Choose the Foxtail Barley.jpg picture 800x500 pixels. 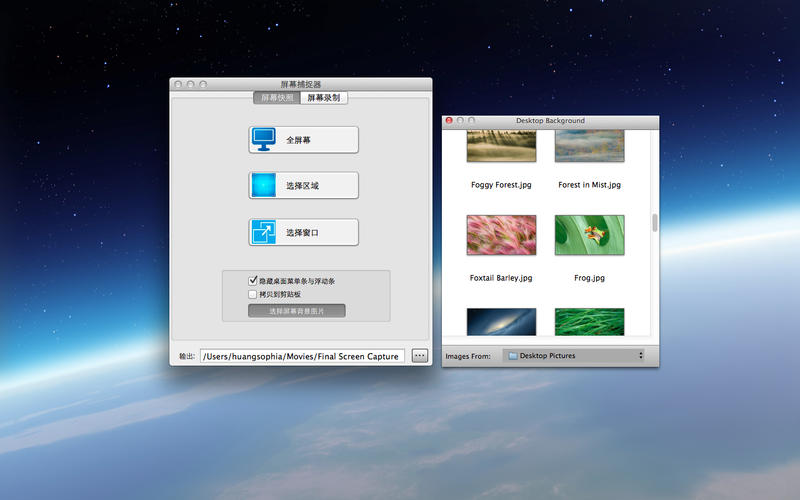click(501, 235)
